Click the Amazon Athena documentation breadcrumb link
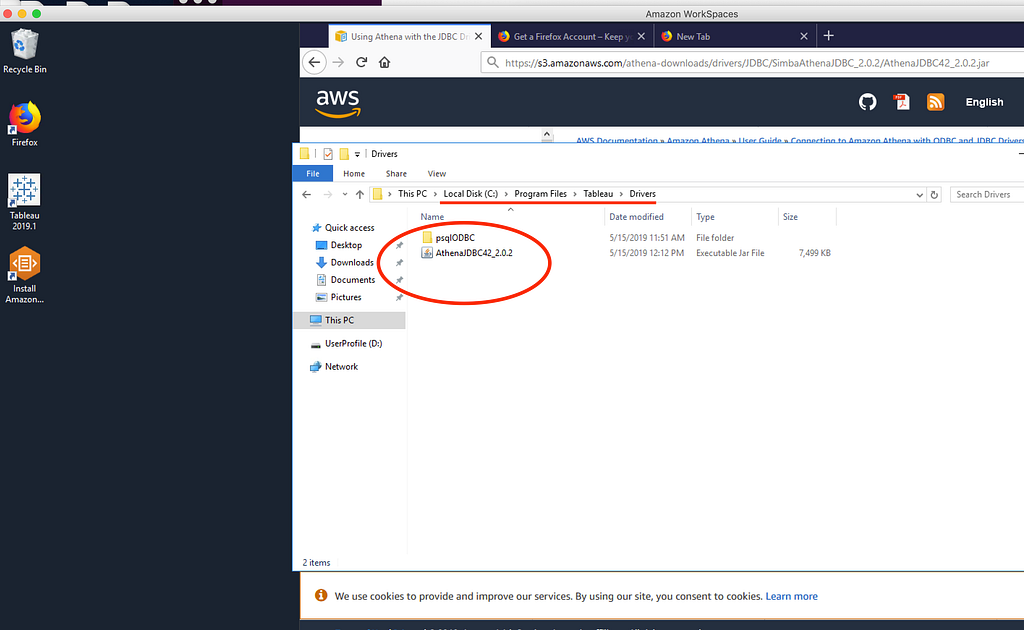The height and width of the screenshot is (630, 1024). coord(697,140)
